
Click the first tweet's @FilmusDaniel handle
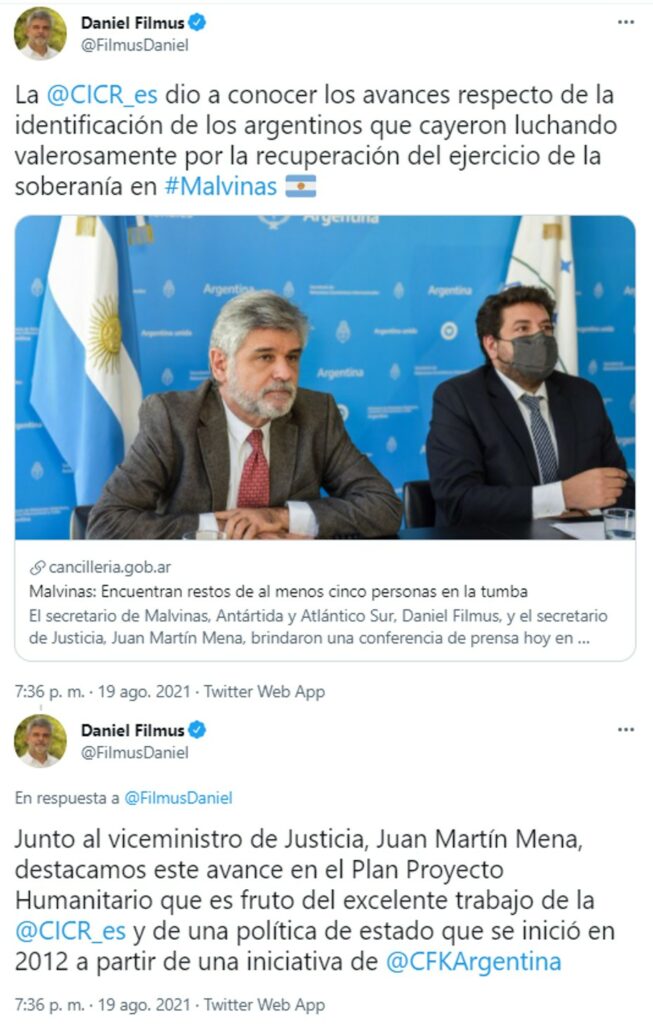[x=135, y=45]
